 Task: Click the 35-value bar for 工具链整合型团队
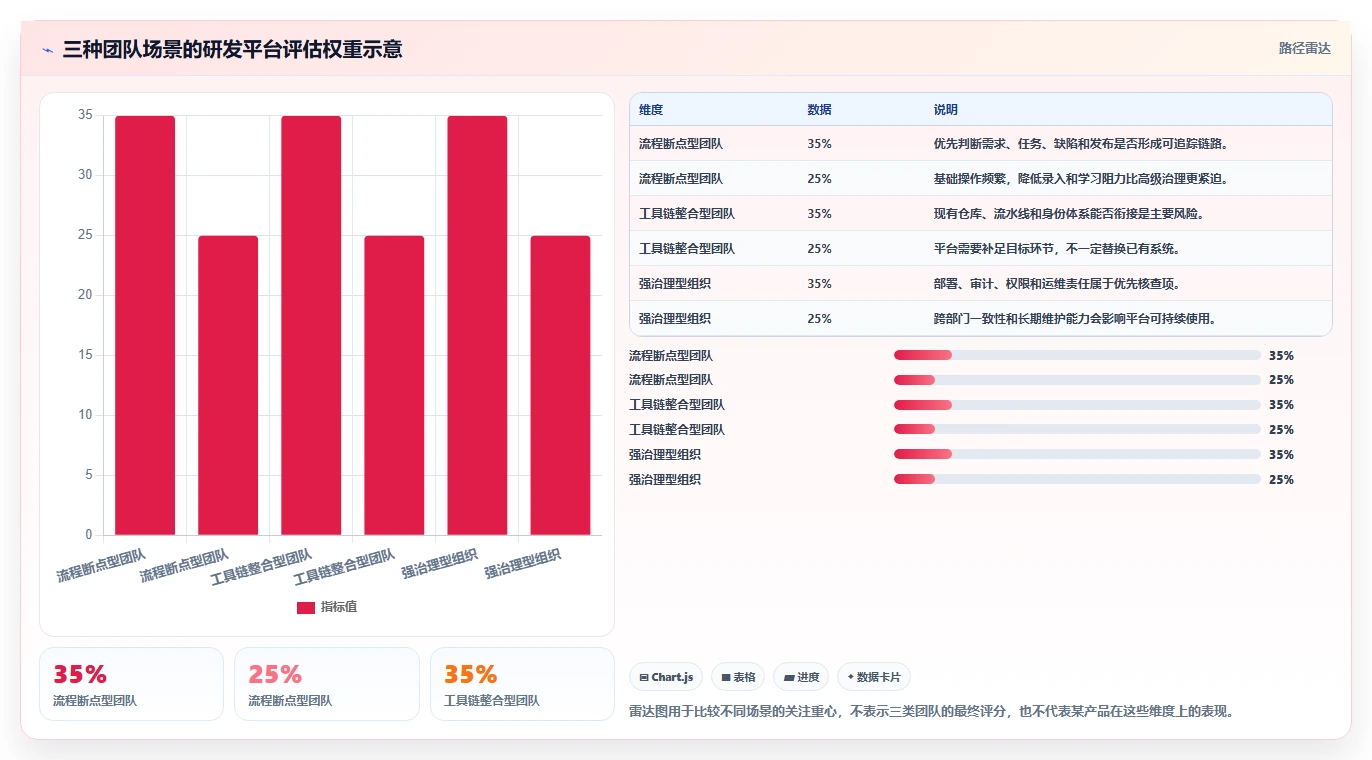pos(311,325)
